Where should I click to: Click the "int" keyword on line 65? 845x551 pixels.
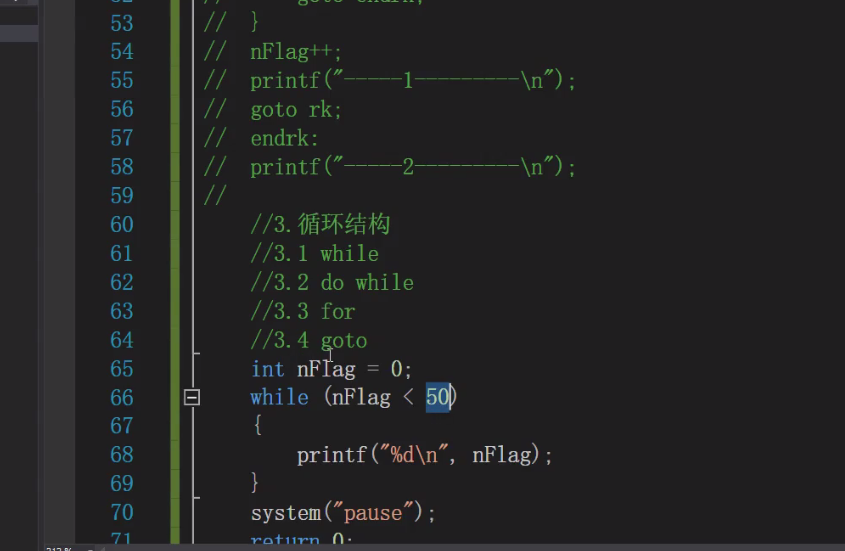pyautogui.click(x=267, y=369)
